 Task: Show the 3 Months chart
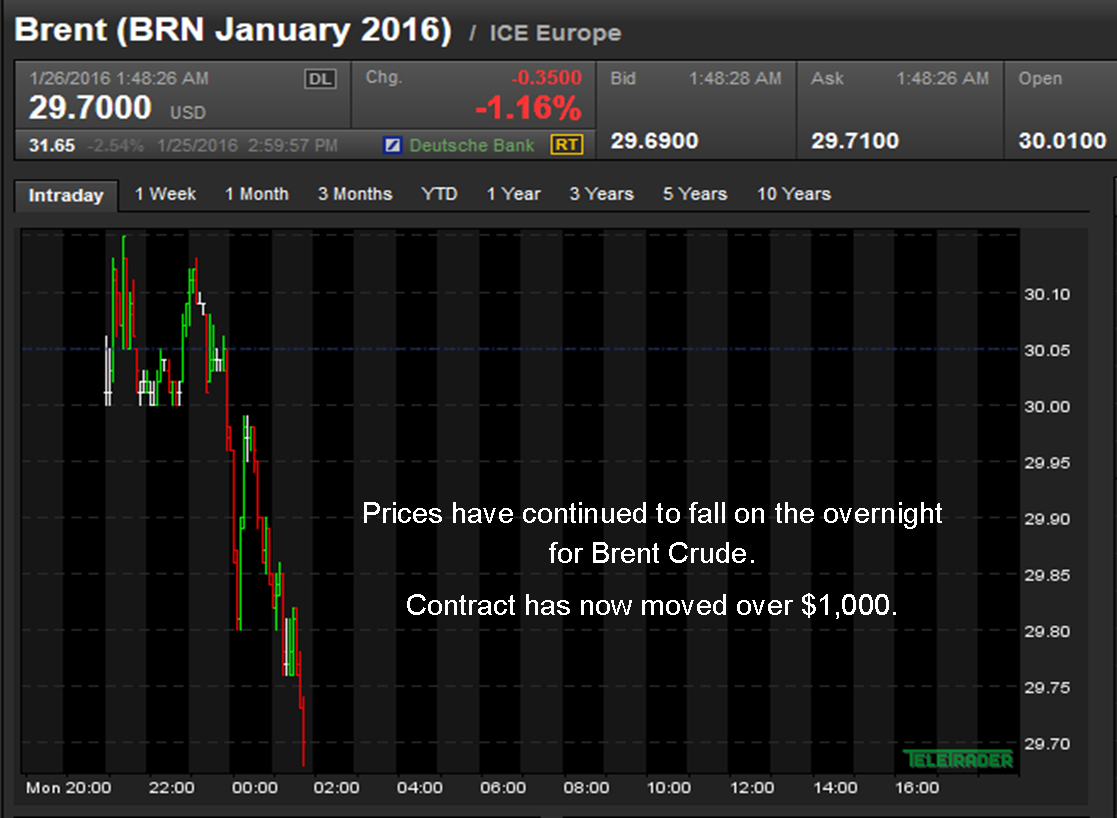355,194
